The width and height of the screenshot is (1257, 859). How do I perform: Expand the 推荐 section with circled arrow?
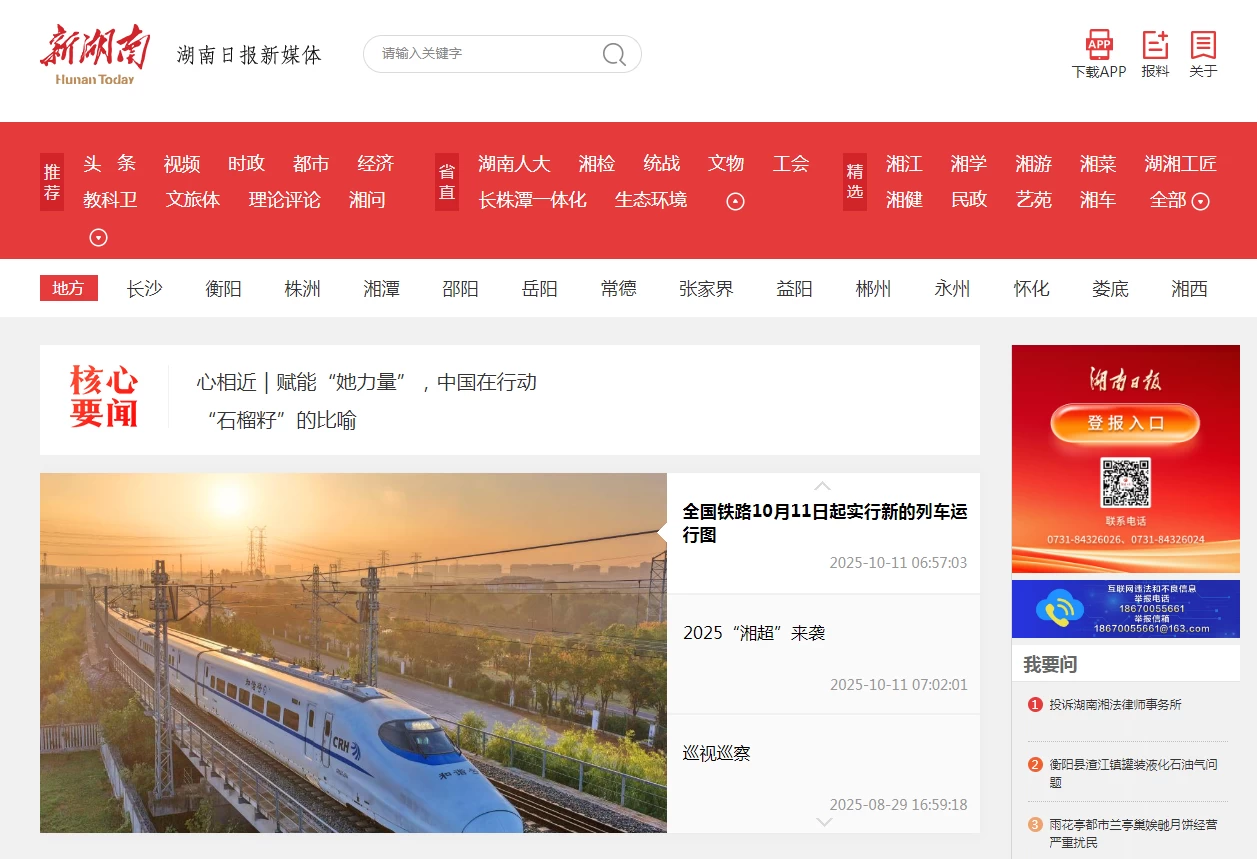click(98, 238)
